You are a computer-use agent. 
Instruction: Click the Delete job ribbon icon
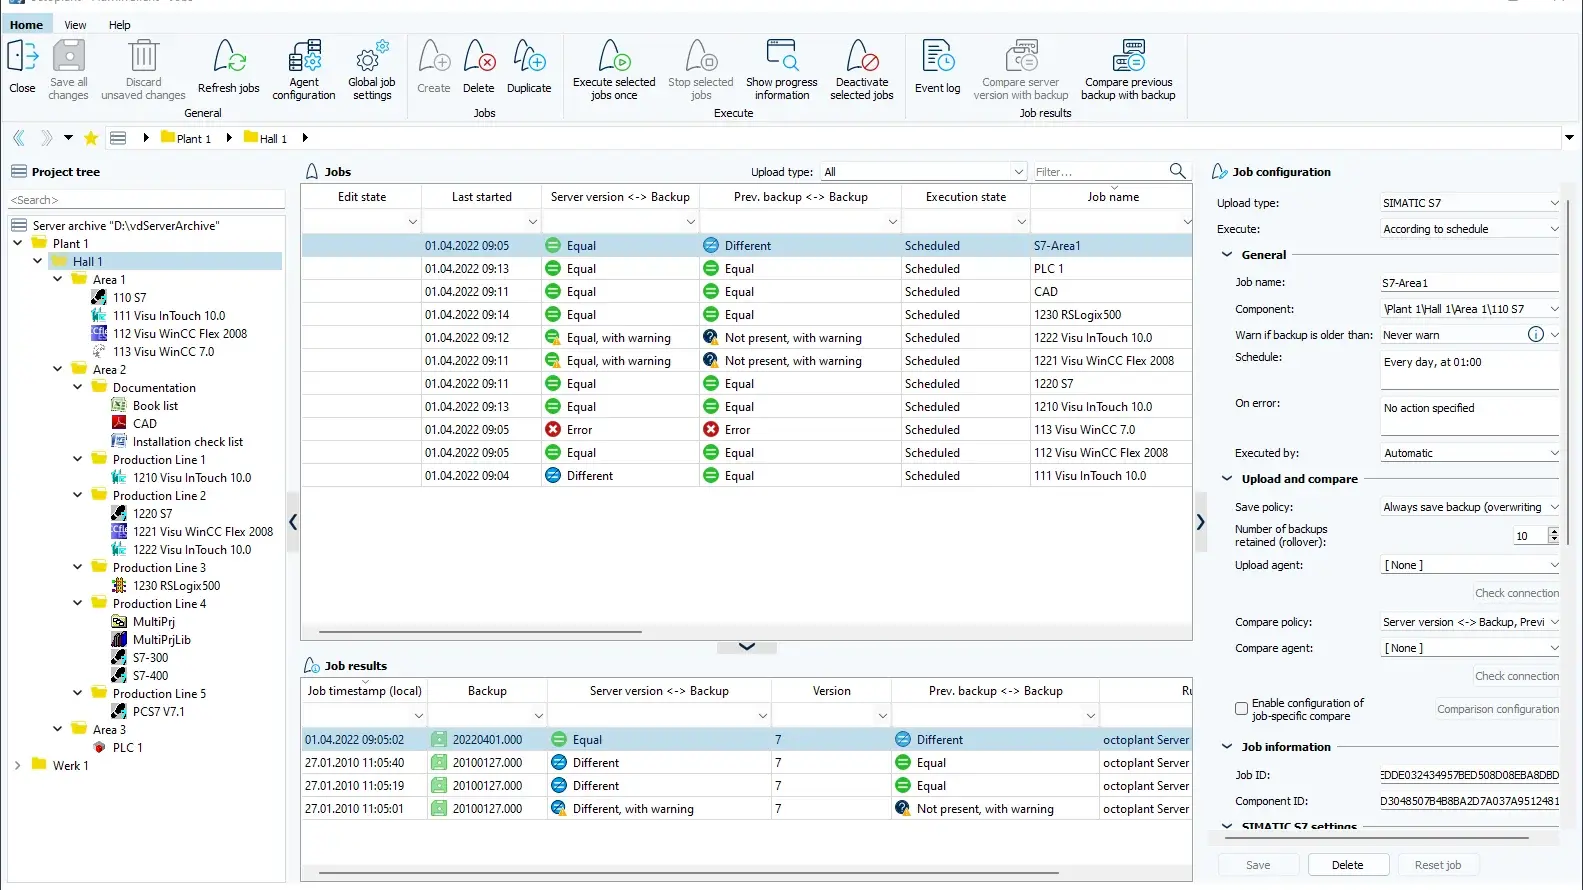point(479,67)
